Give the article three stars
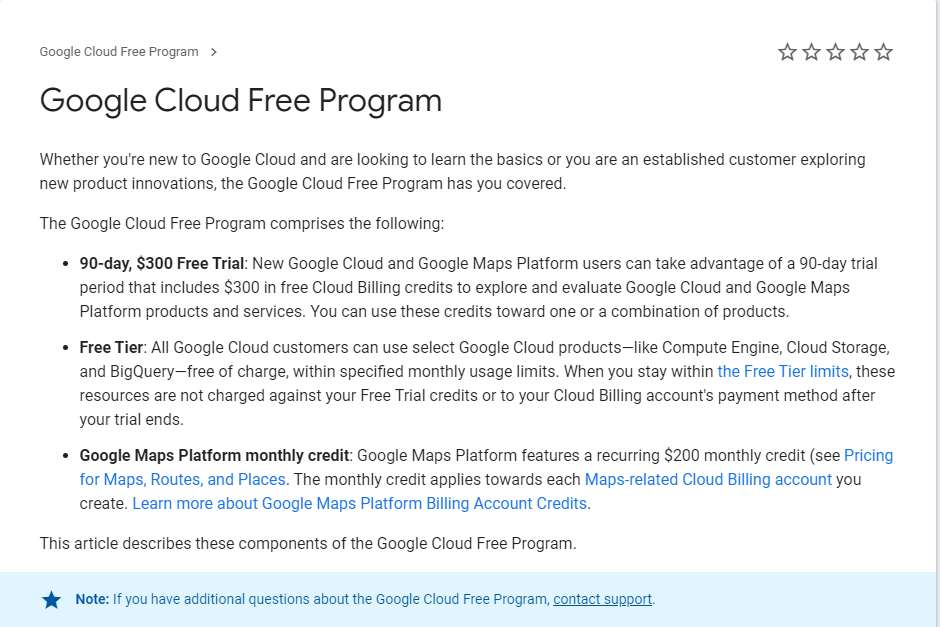This screenshot has width=940, height=627. [835, 52]
